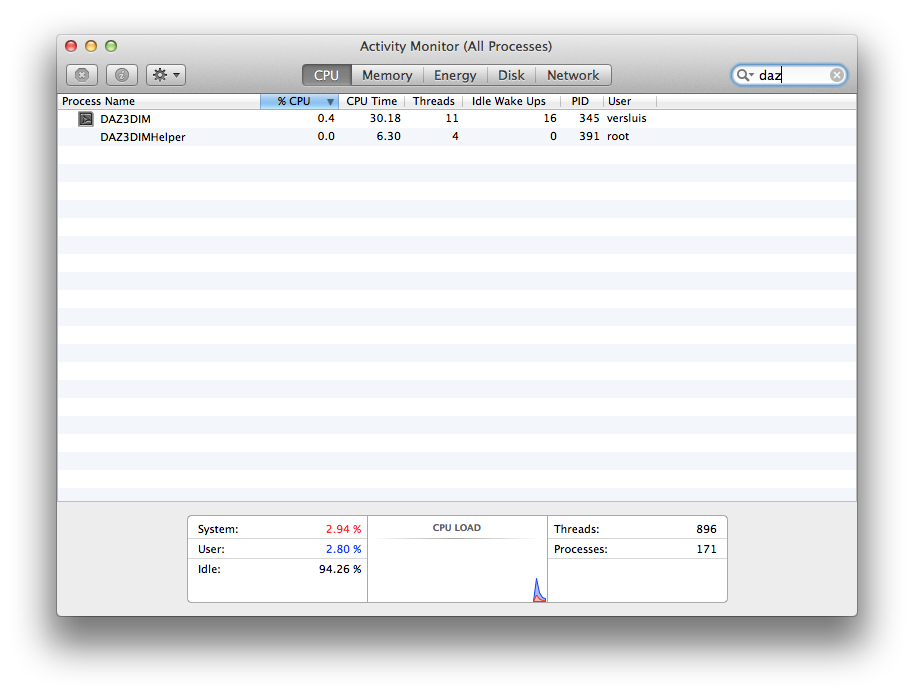This screenshot has width=914, height=695.
Task: Click the User 2.80 % value
Action: pos(343,549)
